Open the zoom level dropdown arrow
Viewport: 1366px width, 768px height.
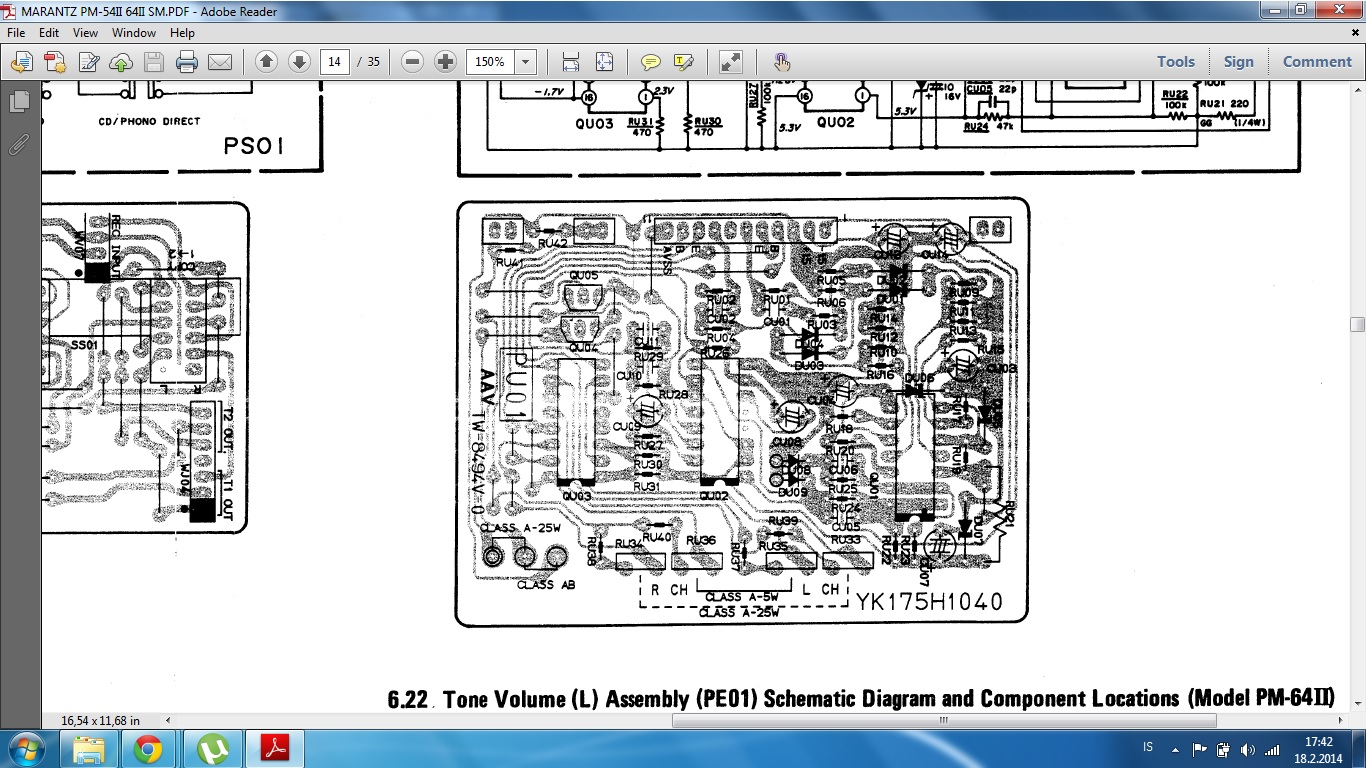point(526,61)
